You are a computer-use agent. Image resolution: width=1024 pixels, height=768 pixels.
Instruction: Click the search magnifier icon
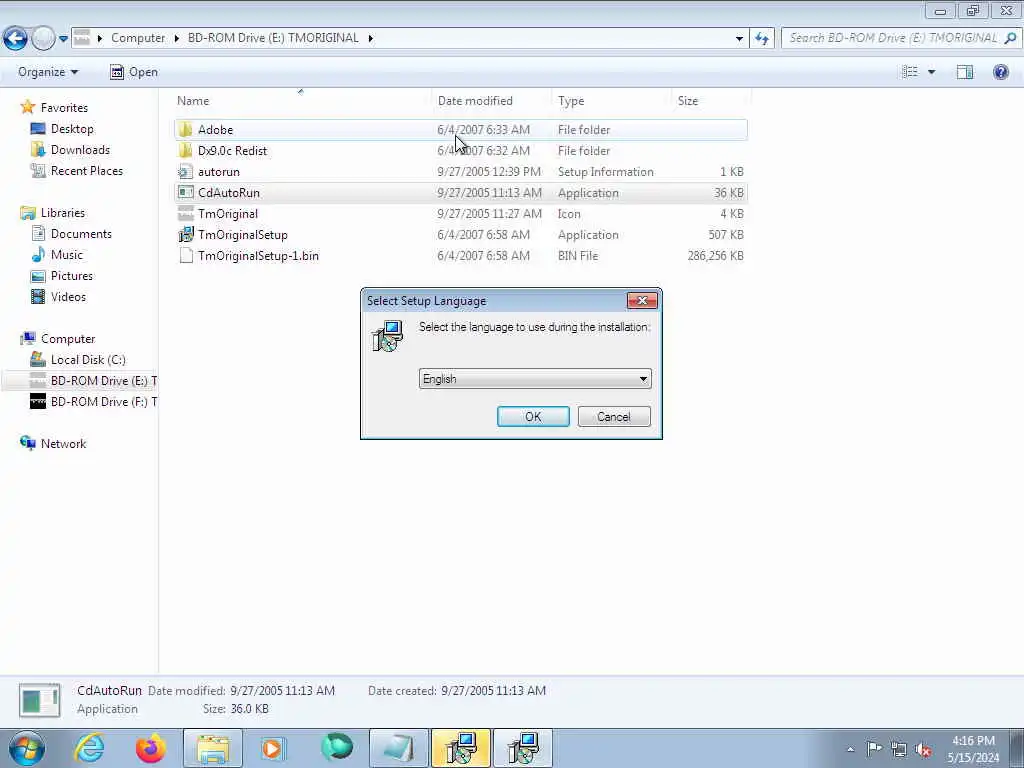point(1010,38)
